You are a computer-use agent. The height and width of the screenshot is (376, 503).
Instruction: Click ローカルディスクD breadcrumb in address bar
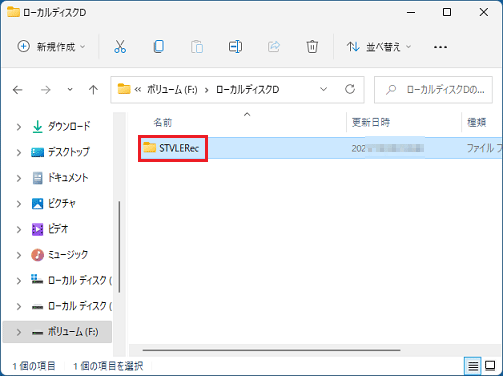248,90
